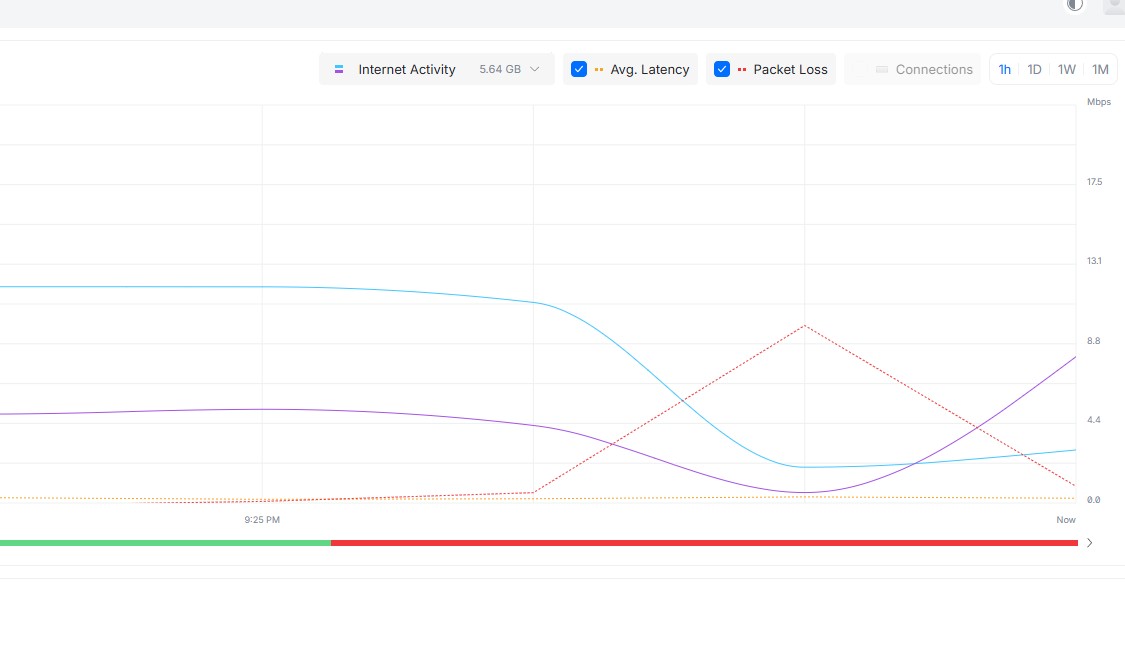Click the 5.64 GB usage total

coord(499,70)
